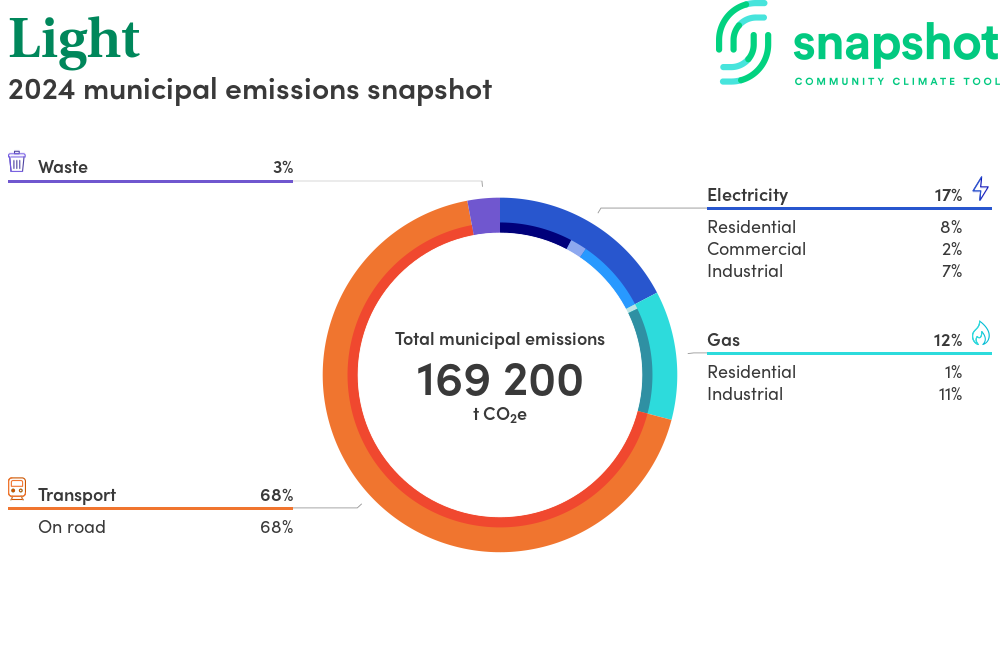The image size is (1000, 670).
Task: Click the Waste trash bin icon
Action: point(17,163)
